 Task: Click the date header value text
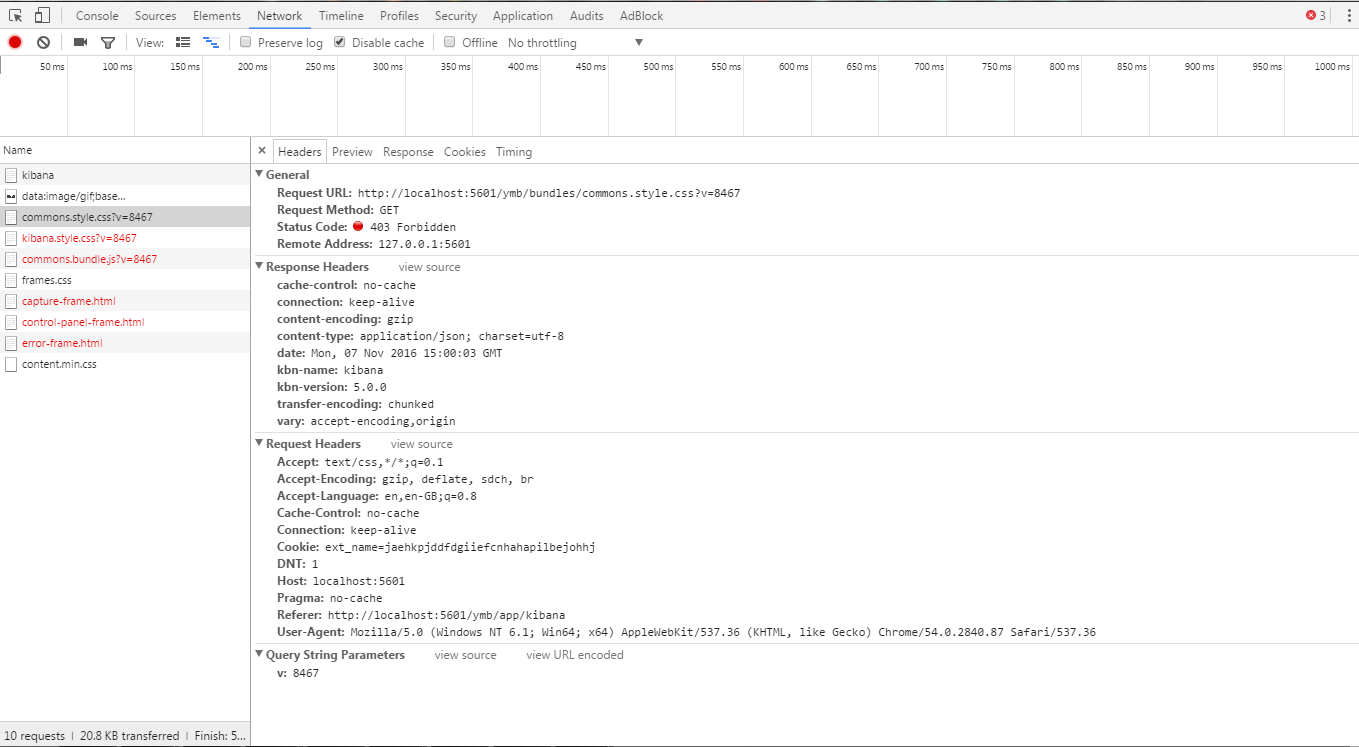(x=406, y=353)
